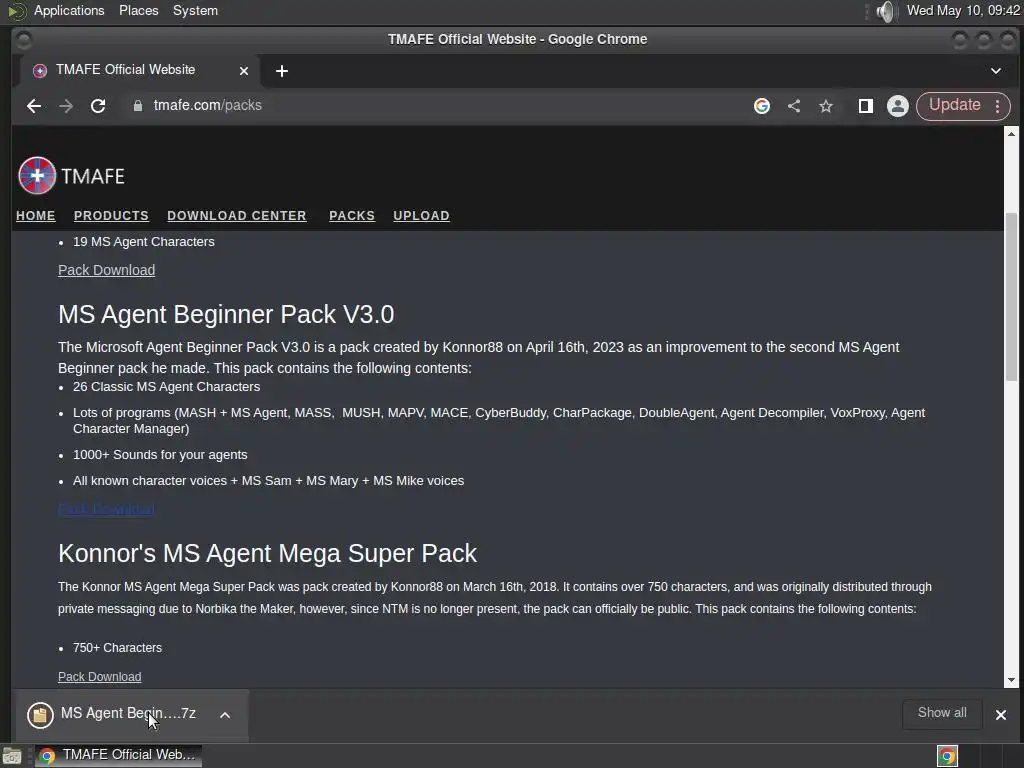This screenshot has width=1024, height=768.
Task: Select the PACKS nav link
Action: (x=352, y=216)
